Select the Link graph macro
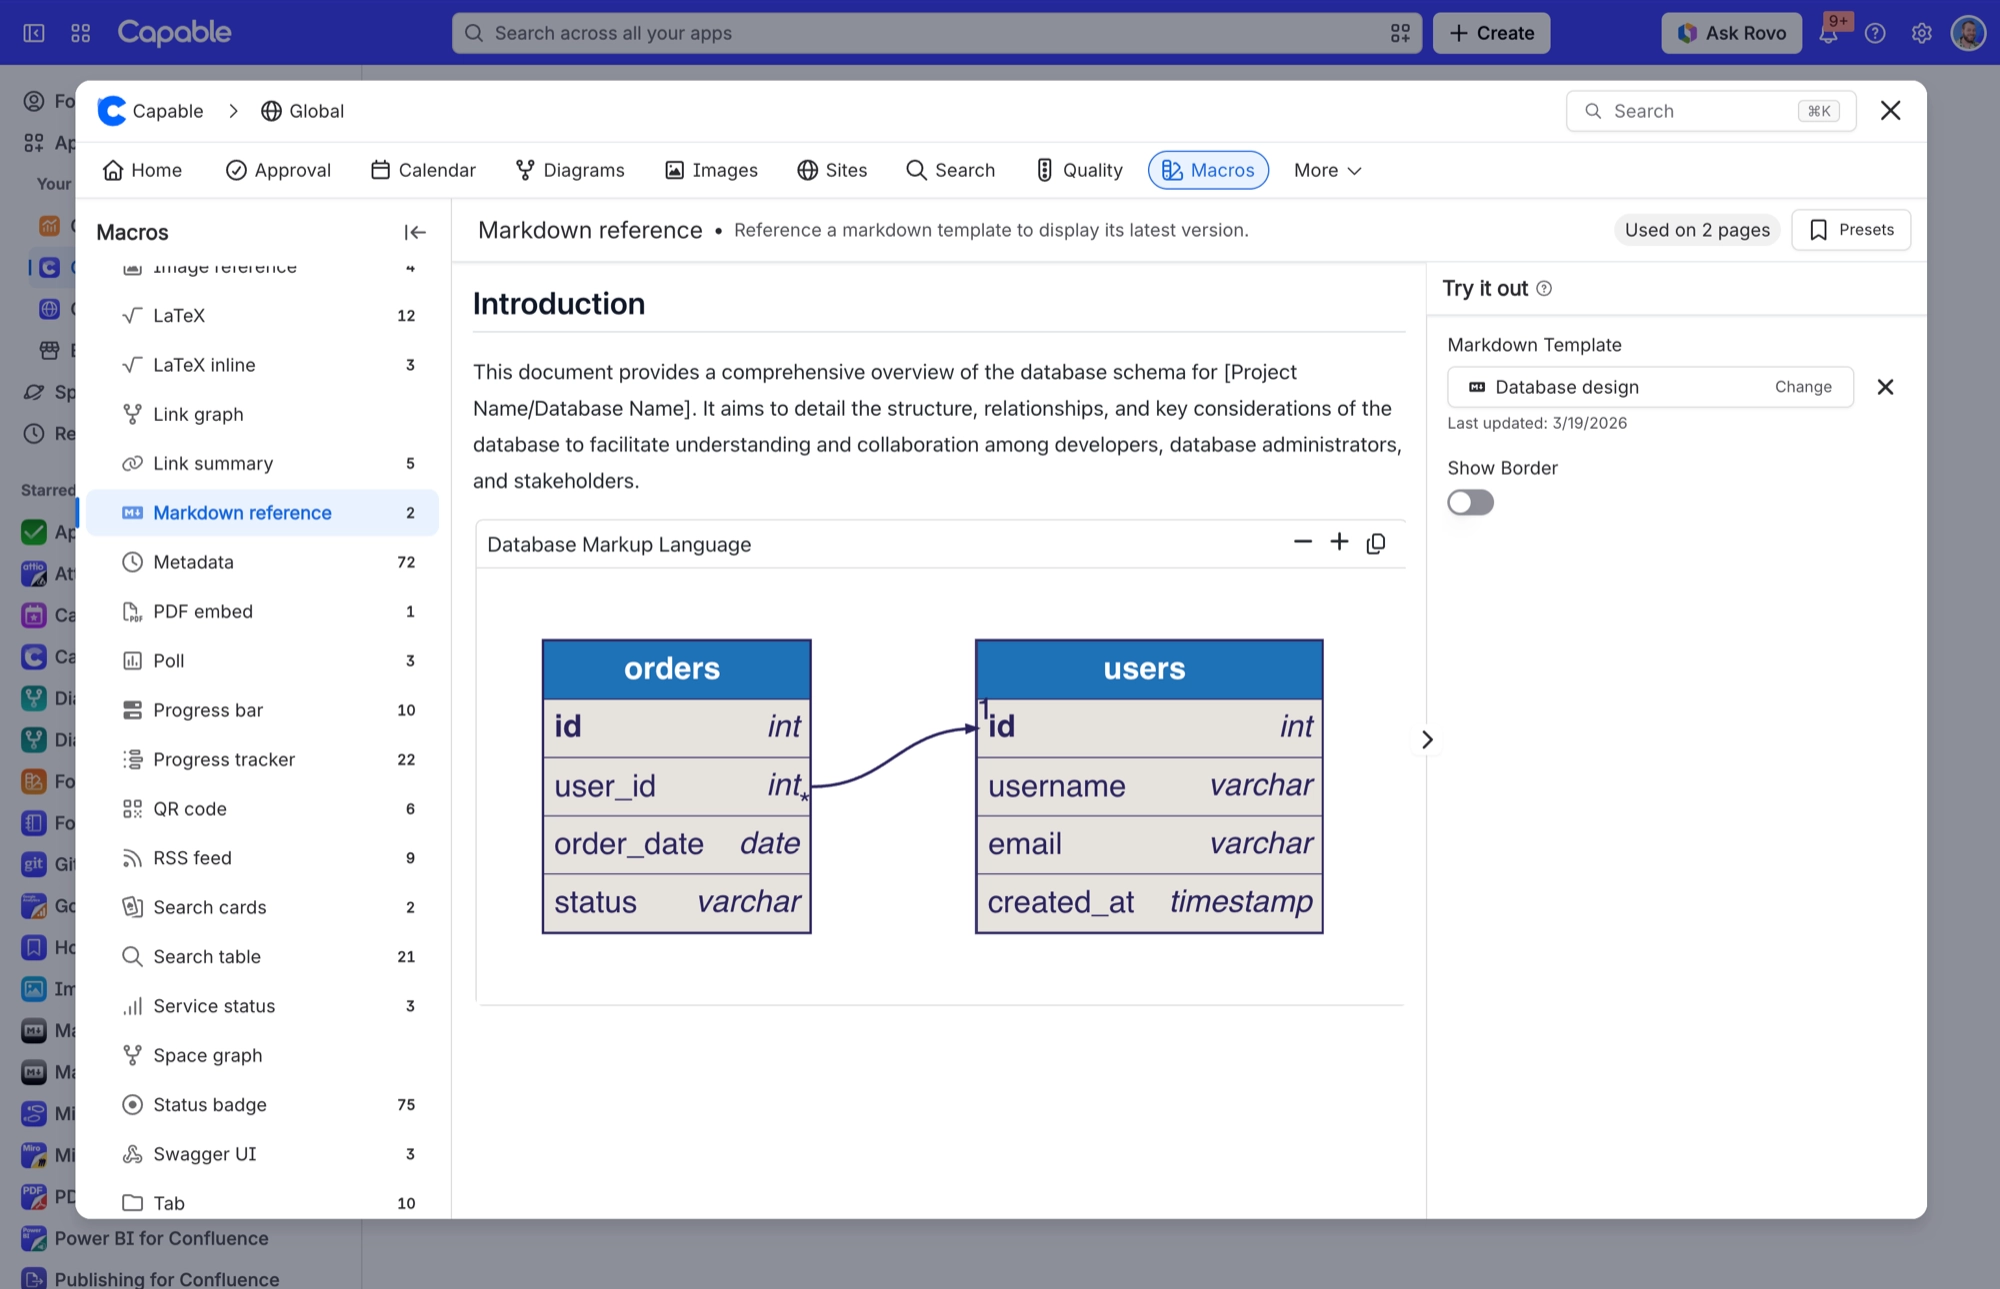 click(x=262, y=414)
